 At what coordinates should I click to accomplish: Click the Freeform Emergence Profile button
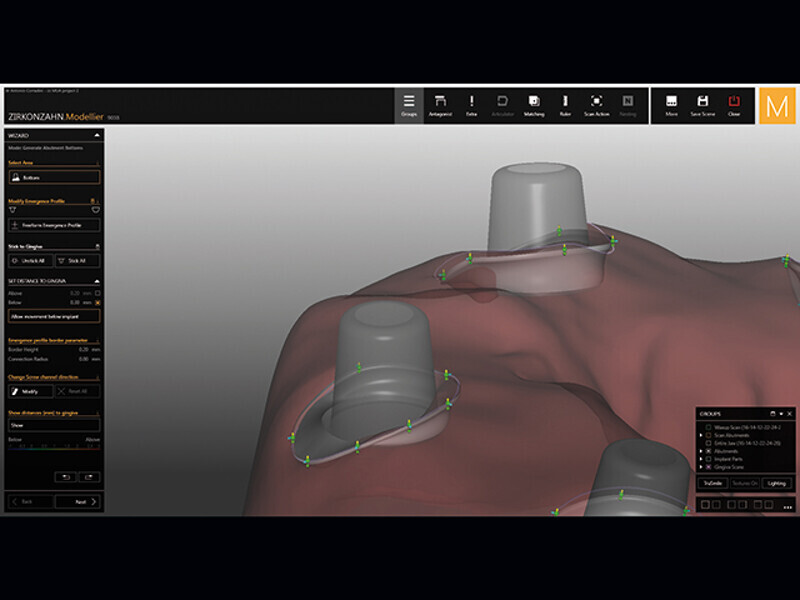tap(54, 226)
